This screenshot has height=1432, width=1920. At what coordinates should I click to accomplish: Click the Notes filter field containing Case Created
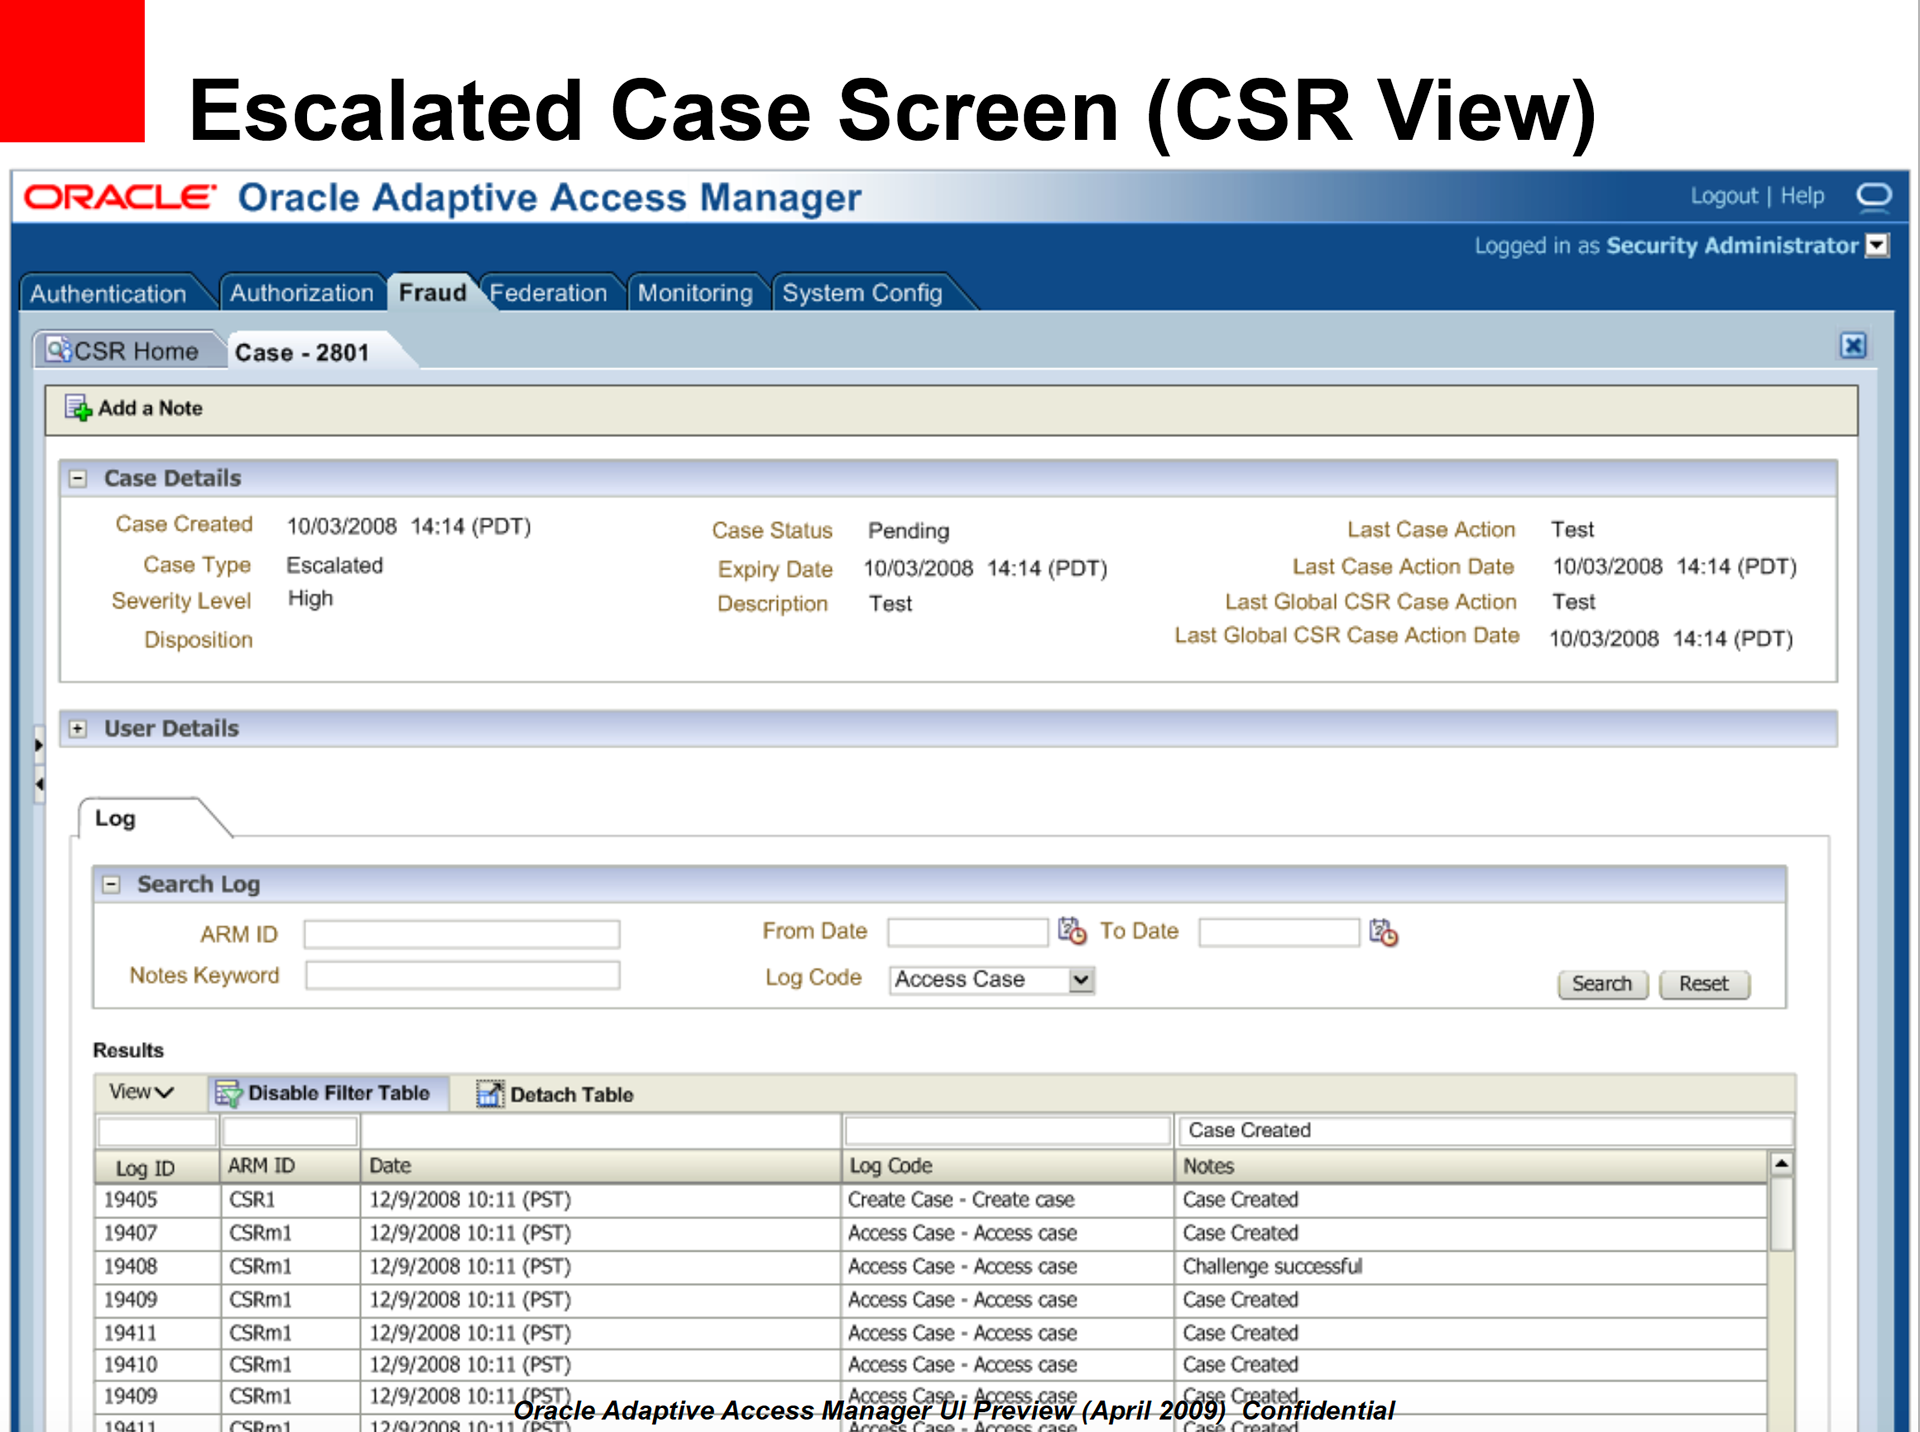(x=1485, y=1130)
